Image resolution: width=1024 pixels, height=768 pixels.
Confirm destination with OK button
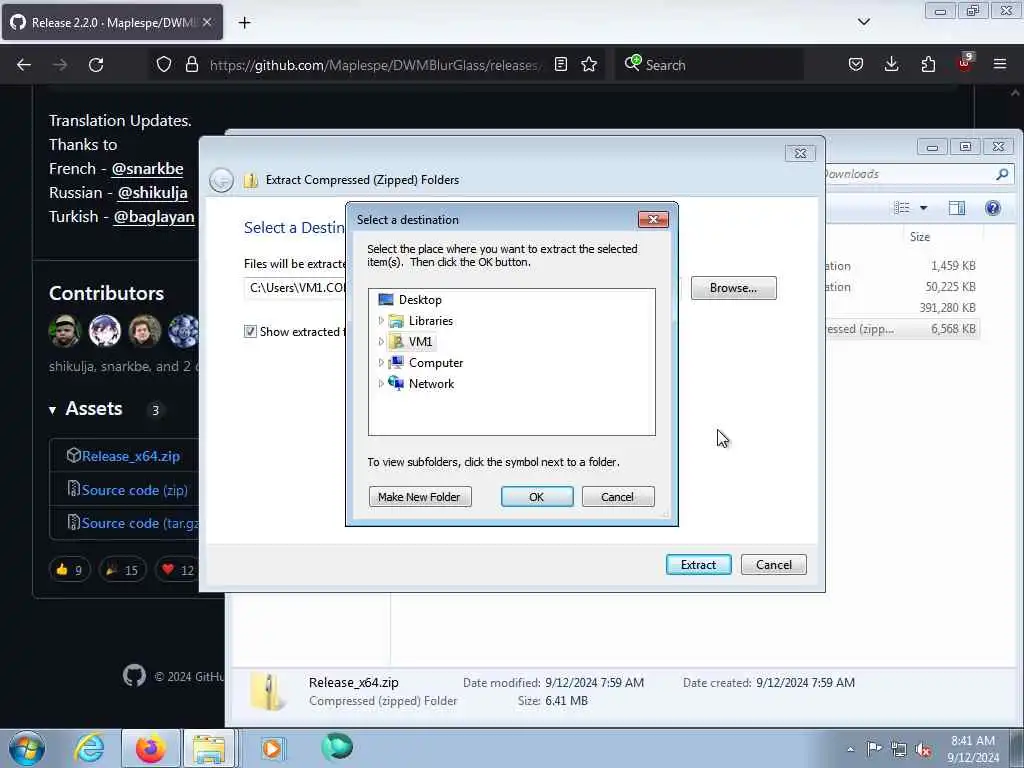tap(537, 497)
